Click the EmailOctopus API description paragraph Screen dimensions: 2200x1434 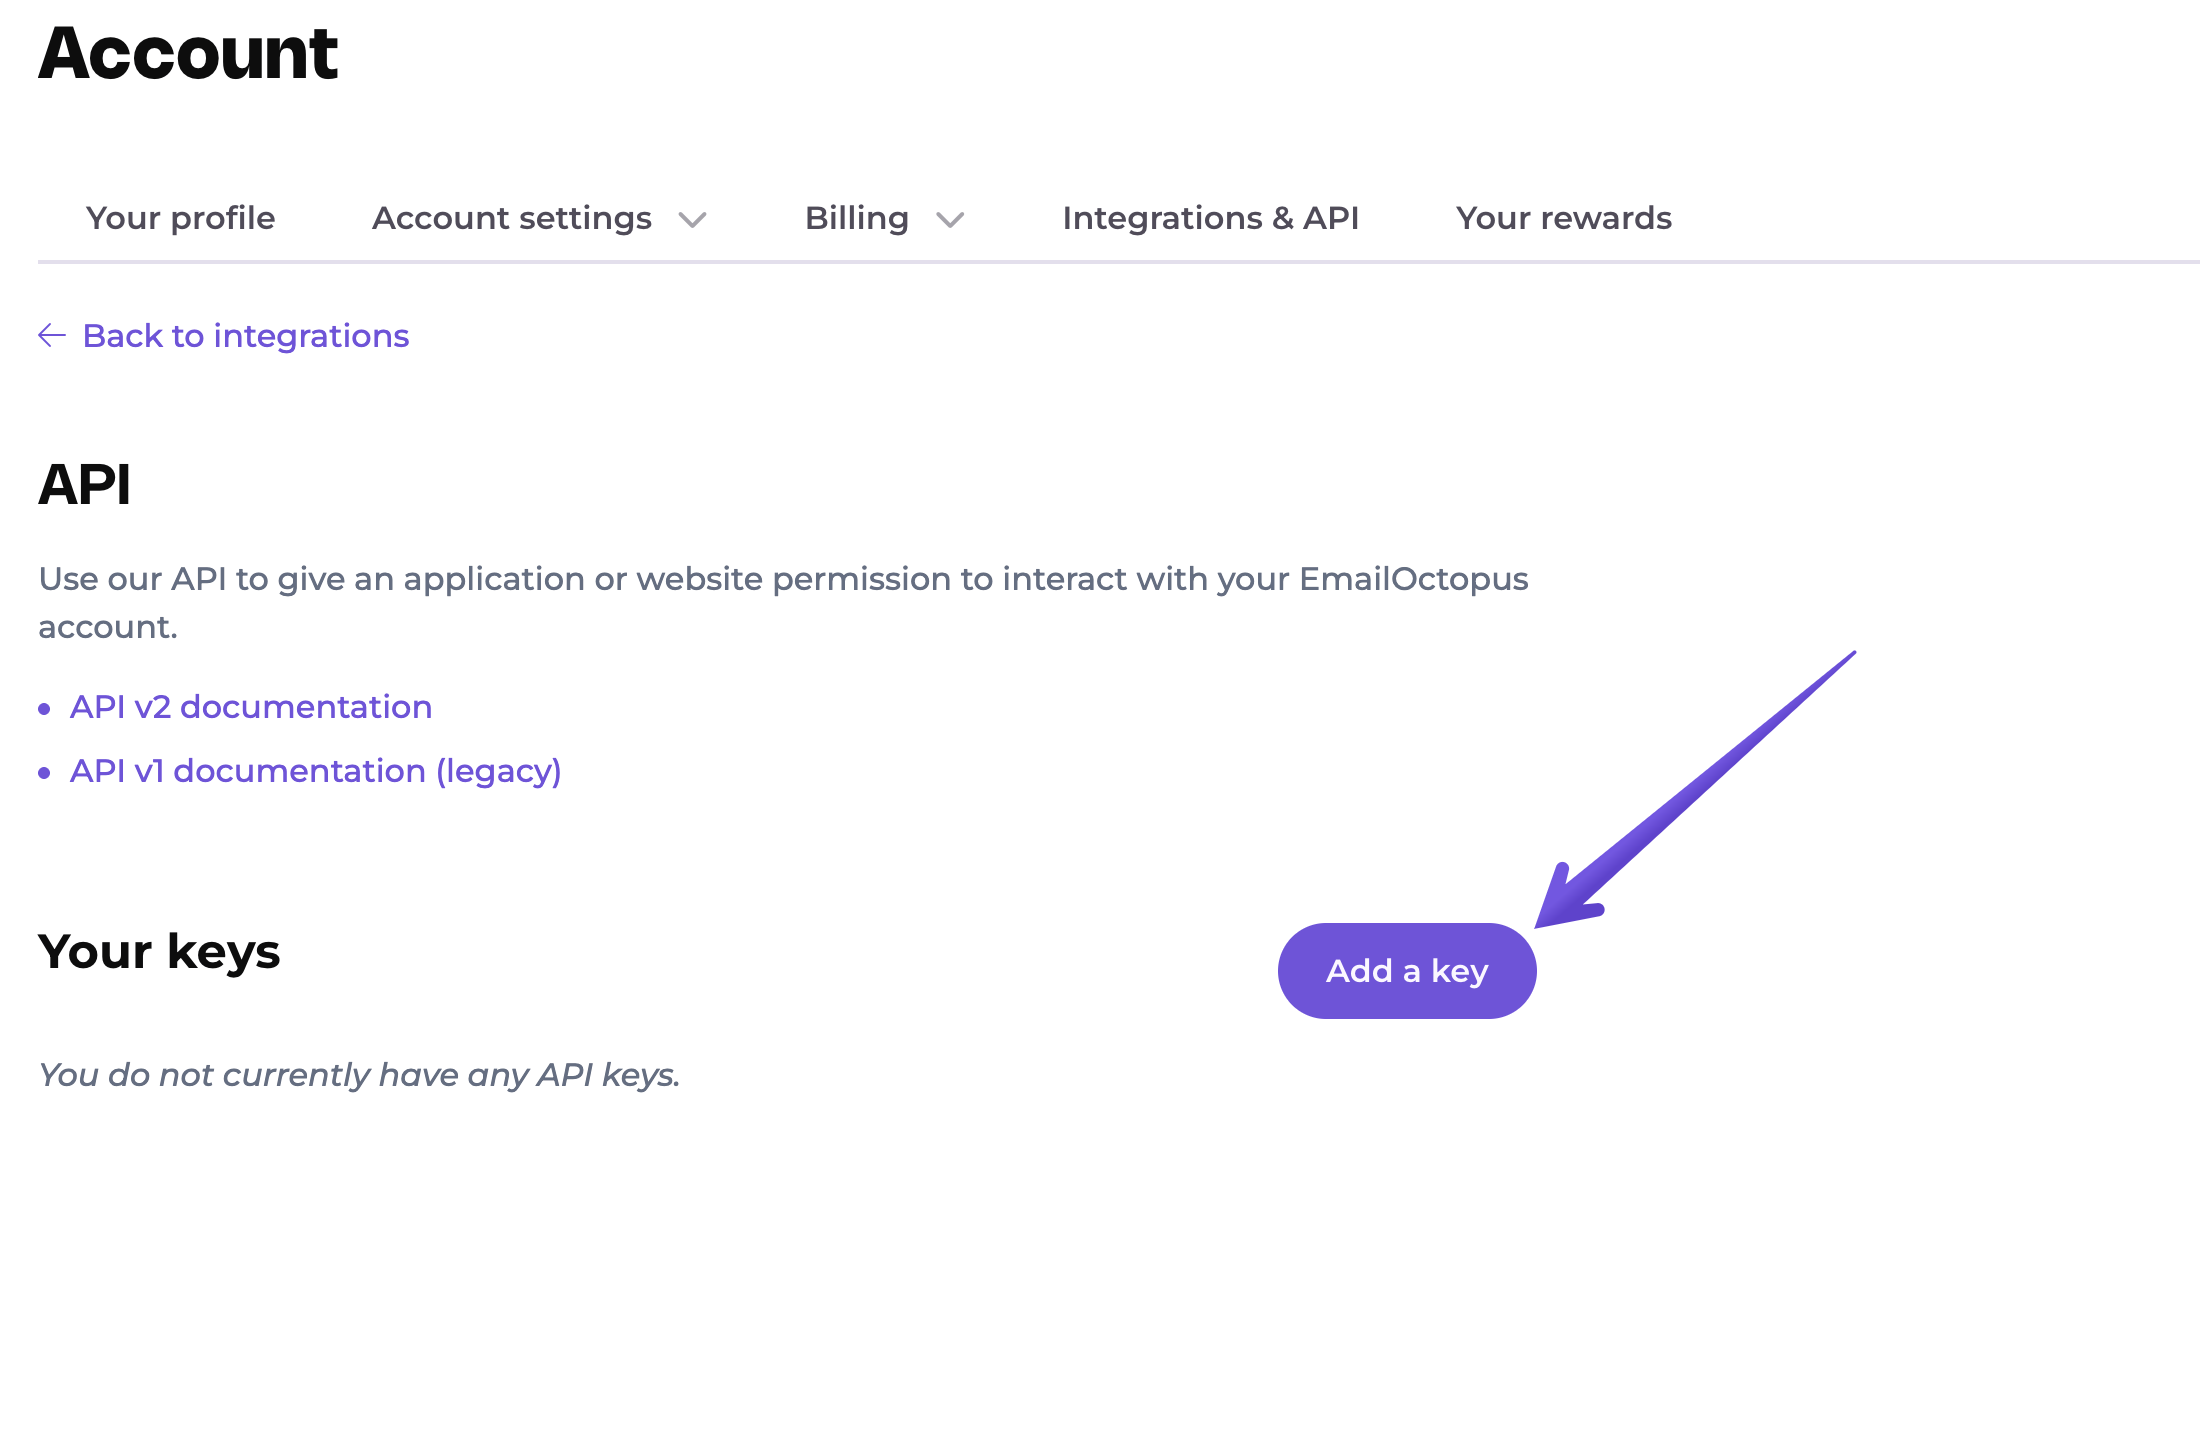783,603
